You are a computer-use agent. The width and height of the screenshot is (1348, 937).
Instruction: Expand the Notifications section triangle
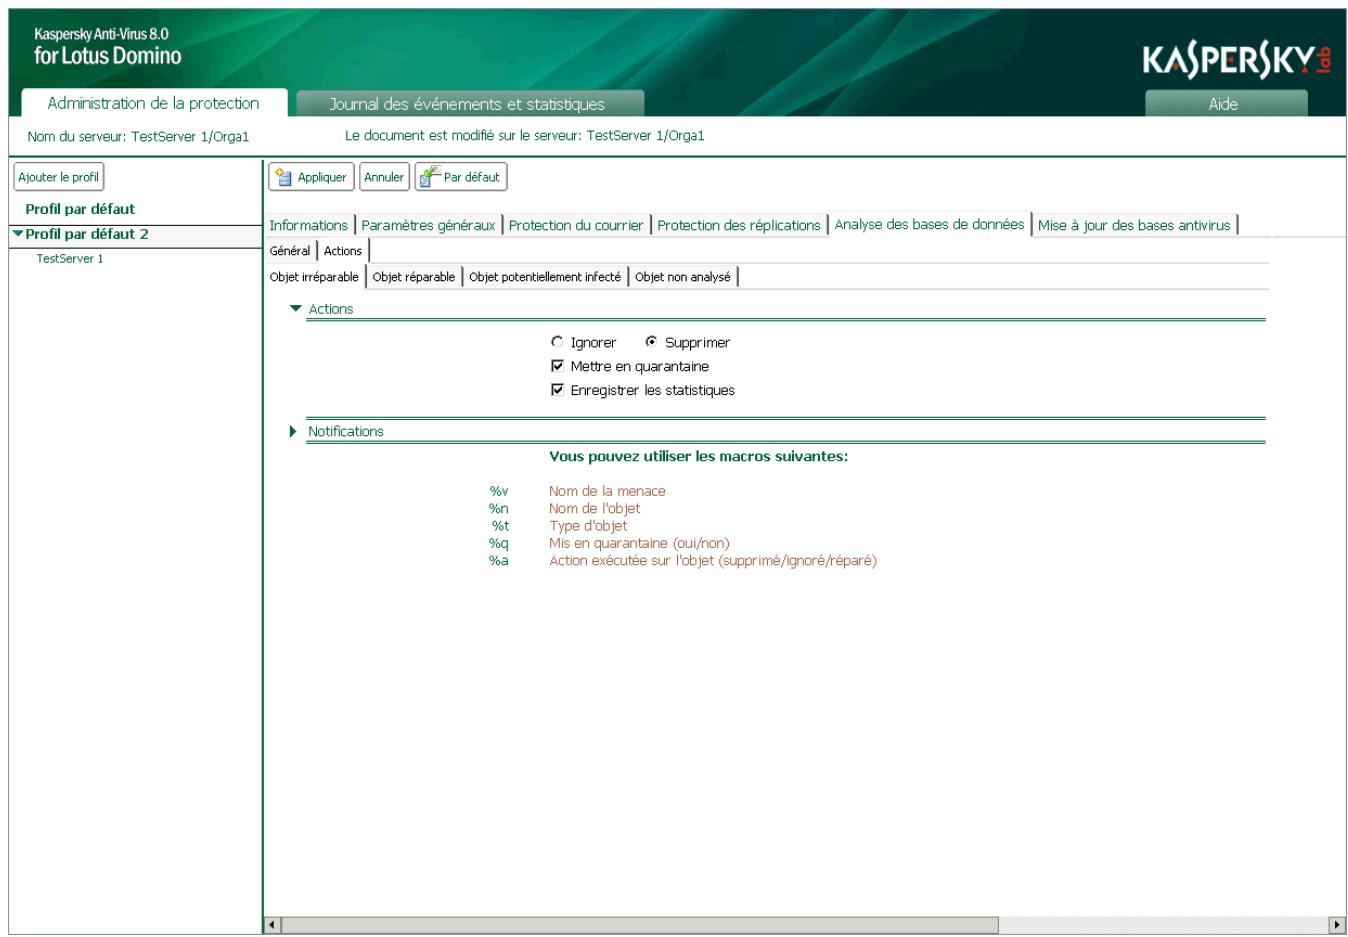293,431
